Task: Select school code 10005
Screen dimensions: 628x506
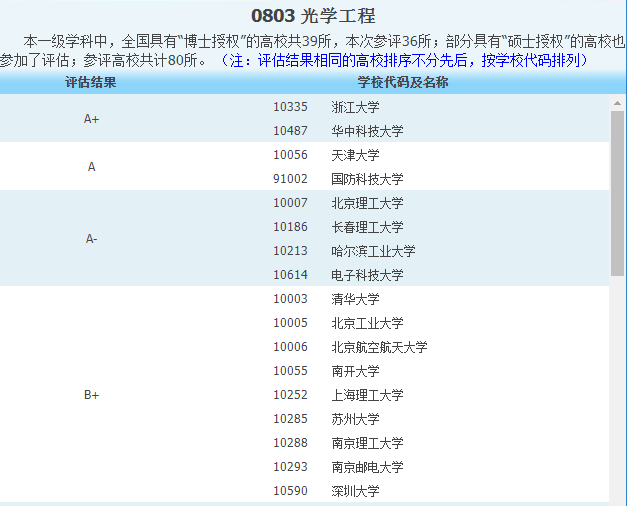Action: point(290,323)
